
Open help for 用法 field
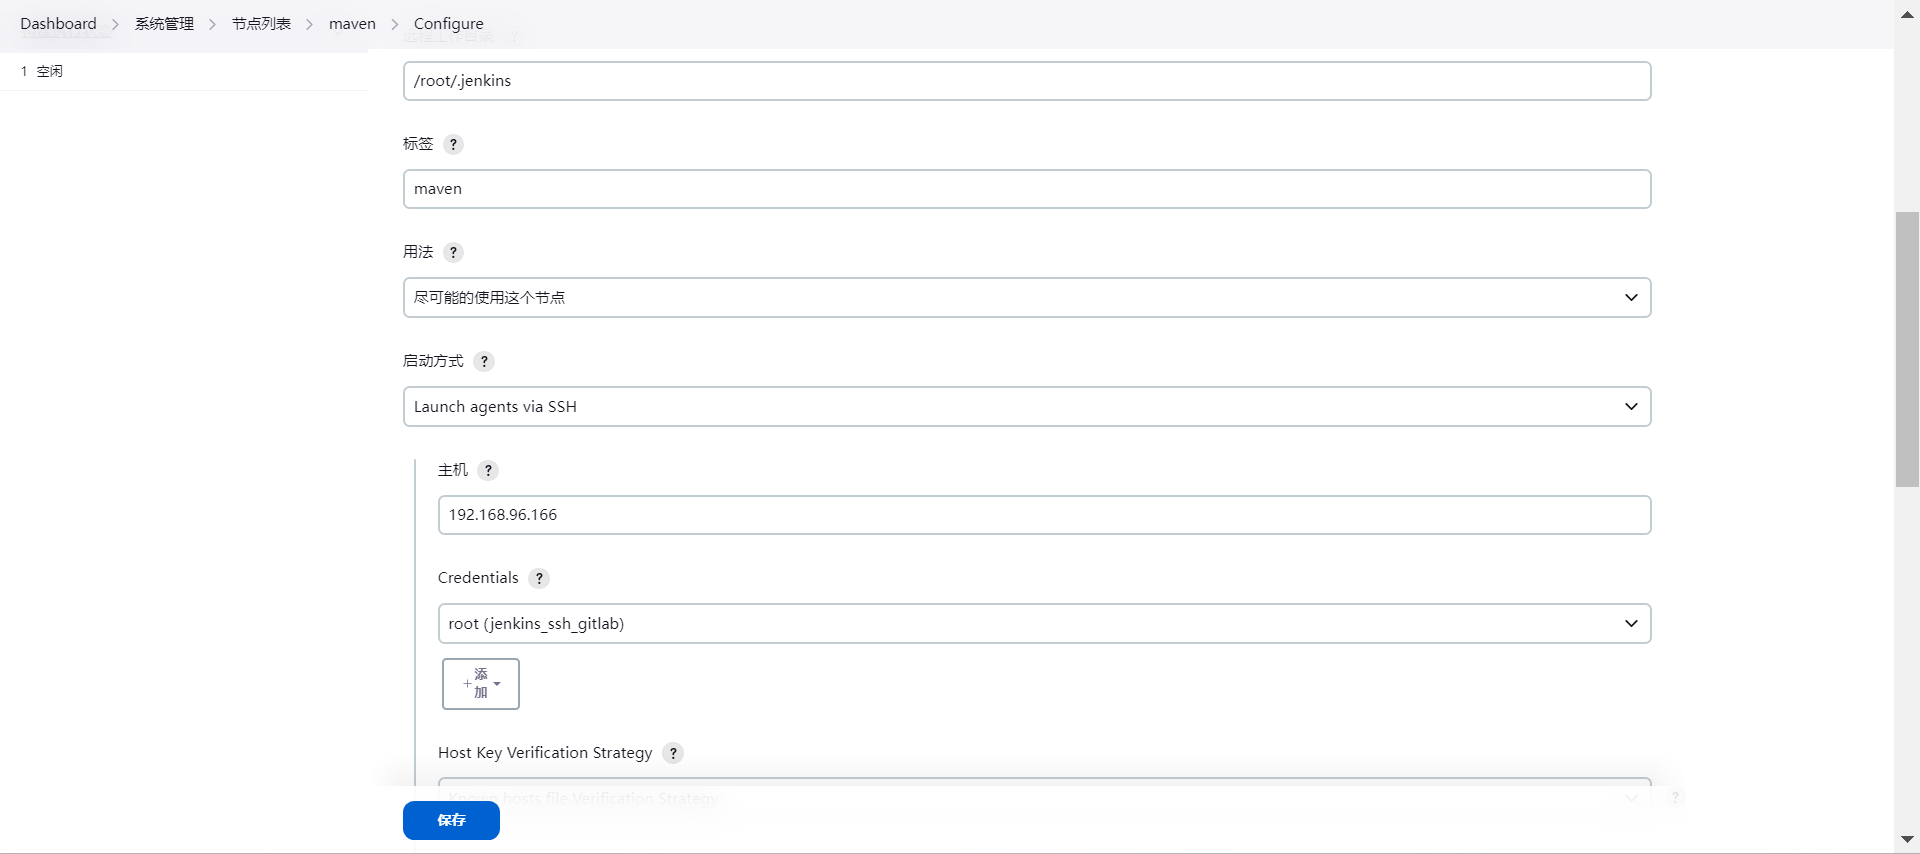click(x=453, y=252)
